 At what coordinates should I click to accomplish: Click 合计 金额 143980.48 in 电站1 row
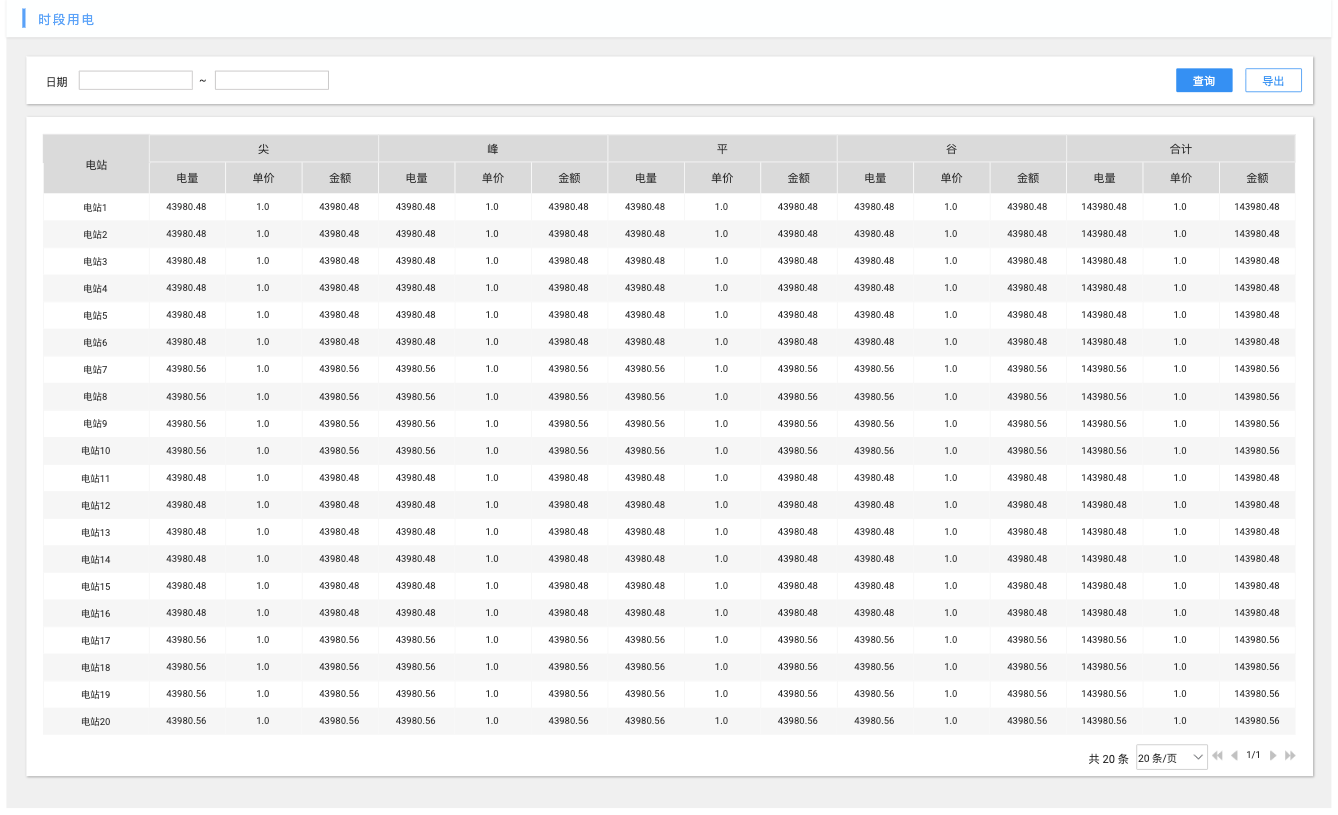(1257, 207)
